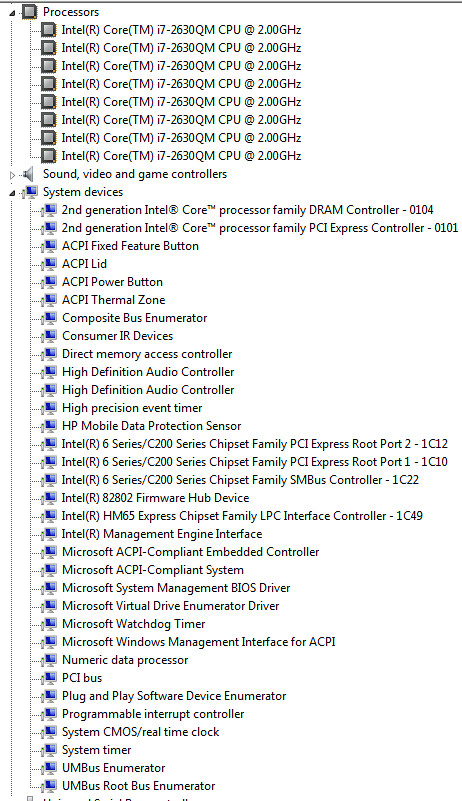Click the Processors chip icon
Image resolution: width=462 pixels, height=801 pixels.
click(x=30, y=11)
